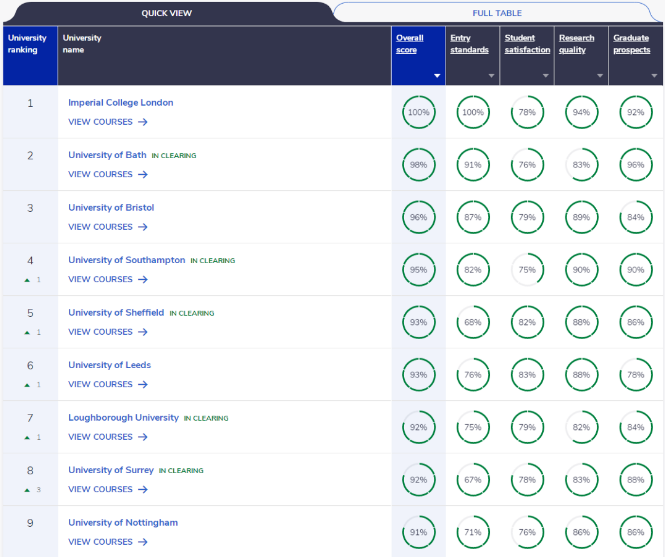Click Southampton's 75% student satisfaction circle
The height and width of the screenshot is (557, 665).
tap(527, 270)
